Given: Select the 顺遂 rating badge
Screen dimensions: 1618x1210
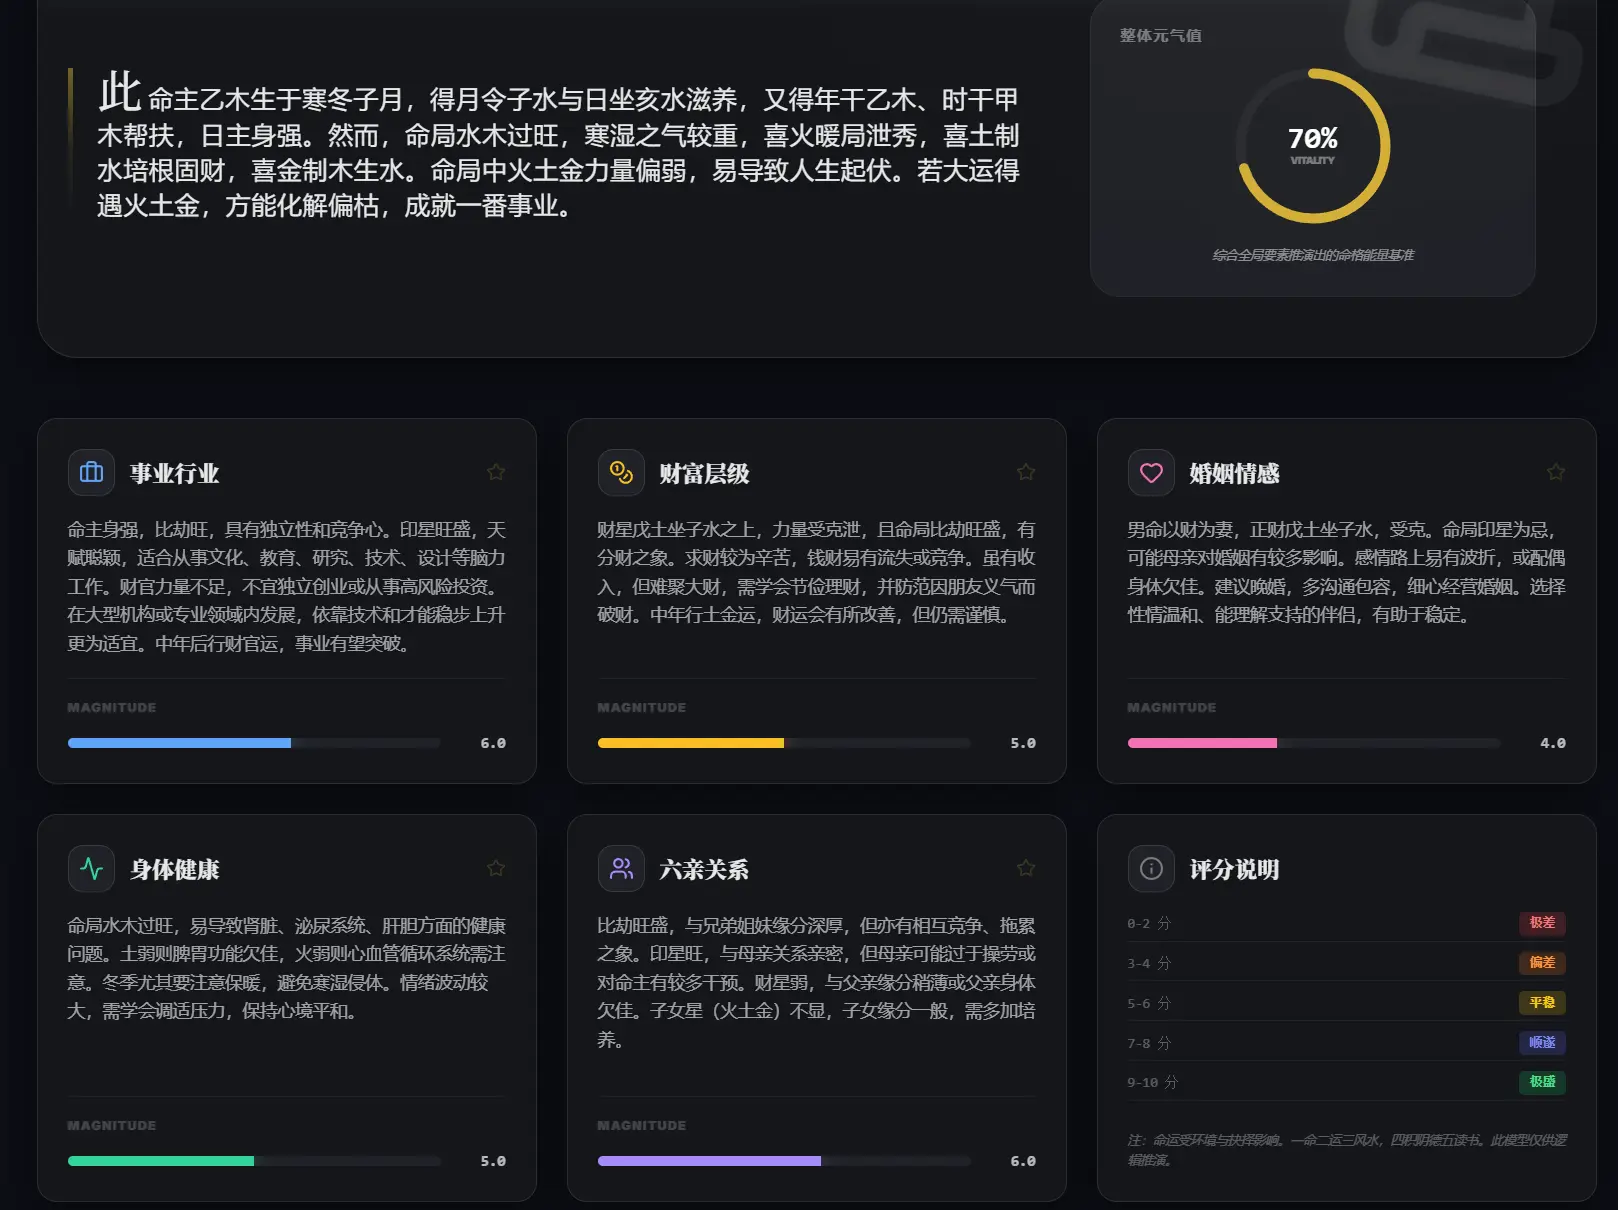Looking at the screenshot, I should click(1542, 1043).
